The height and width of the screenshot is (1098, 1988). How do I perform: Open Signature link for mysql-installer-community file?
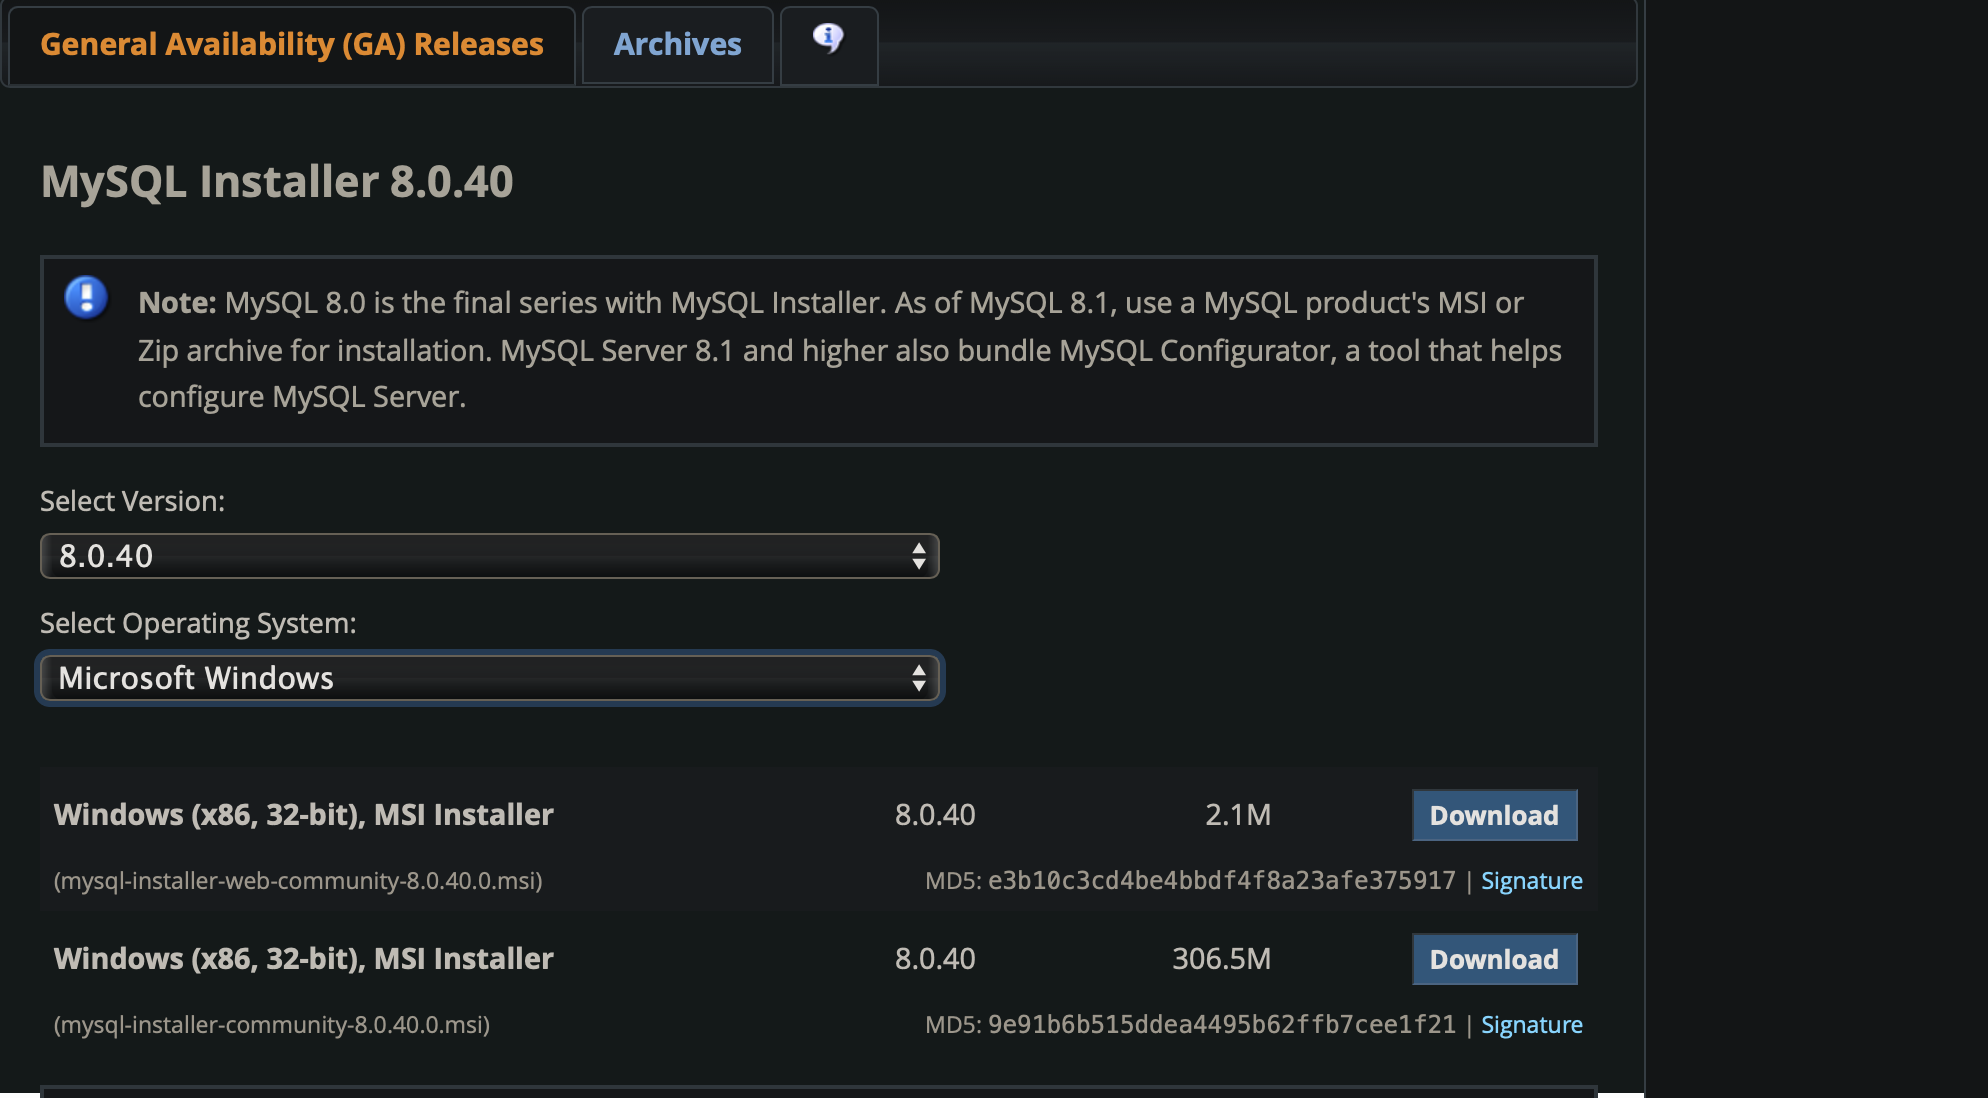[x=1531, y=1025]
